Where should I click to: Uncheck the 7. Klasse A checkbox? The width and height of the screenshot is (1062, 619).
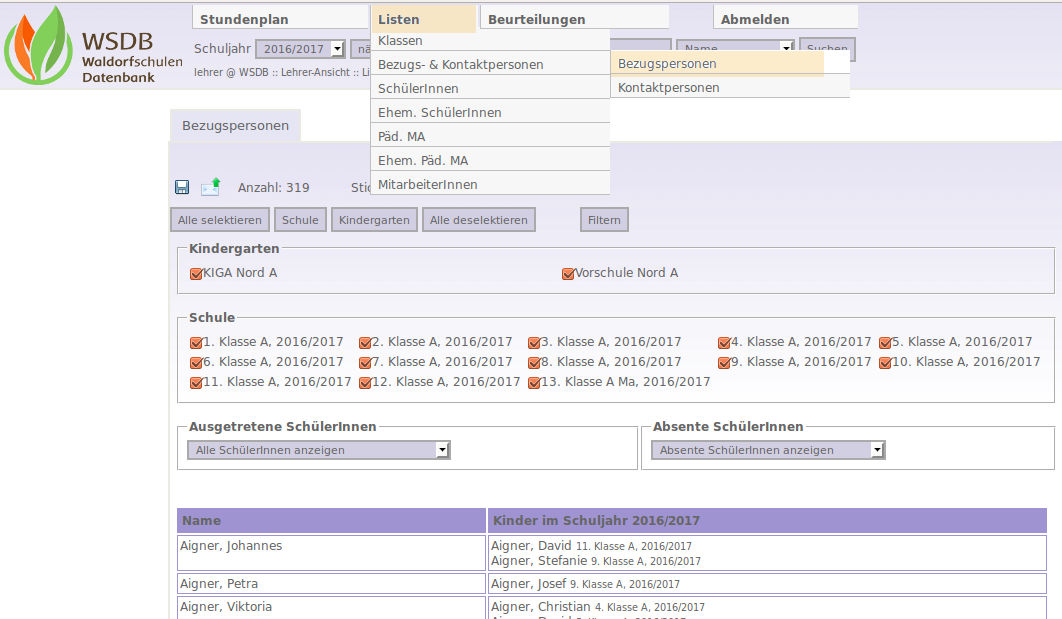(365, 362)
